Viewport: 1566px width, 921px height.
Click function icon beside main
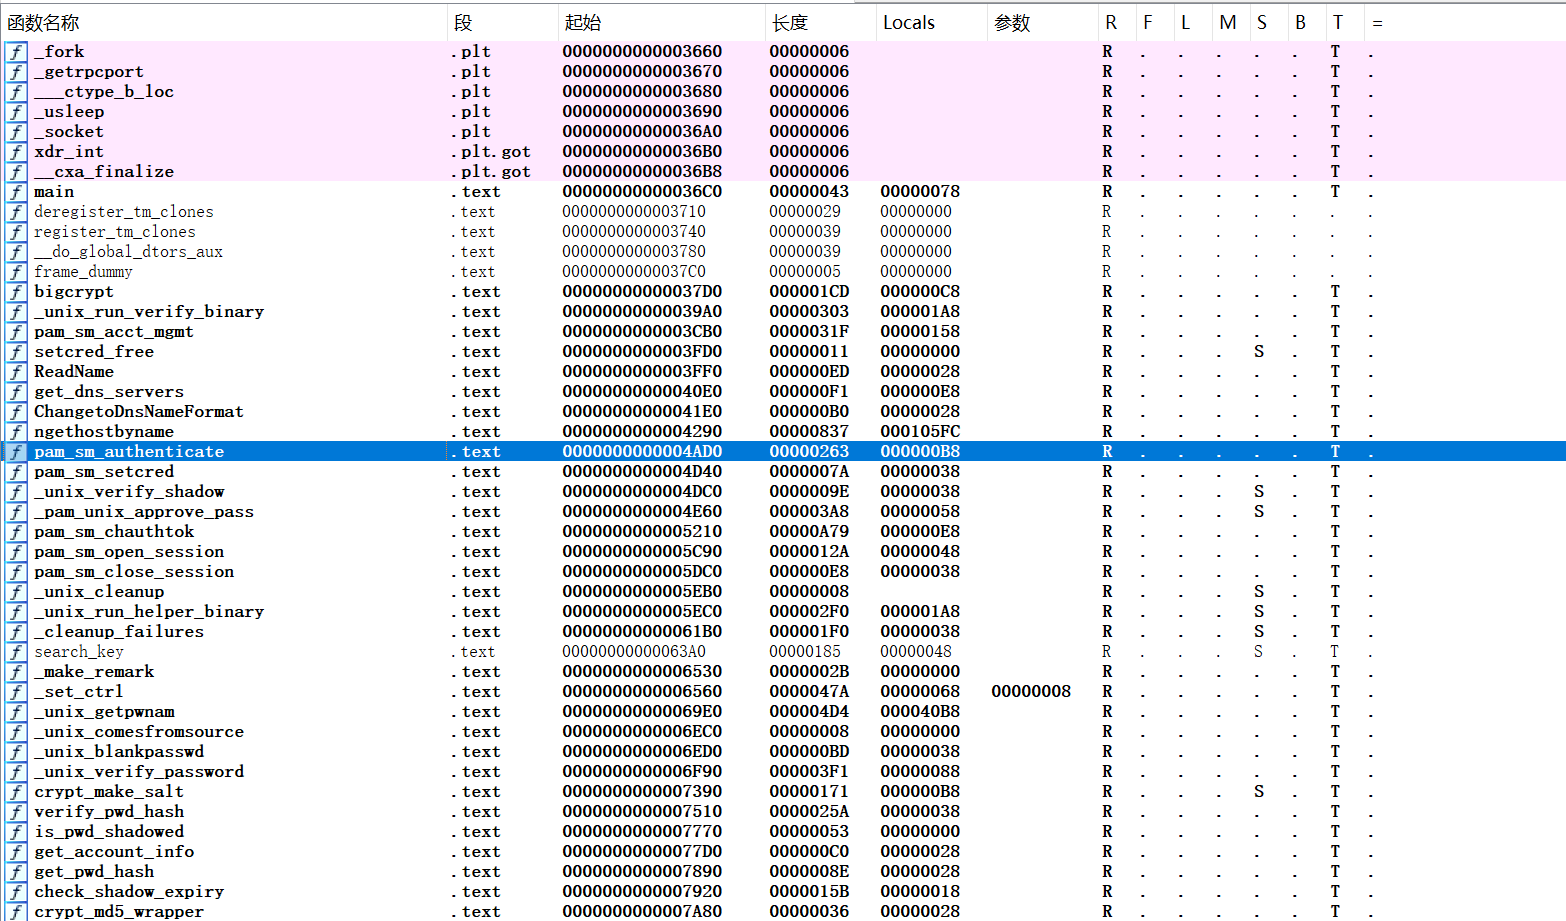tap(16, 192)
